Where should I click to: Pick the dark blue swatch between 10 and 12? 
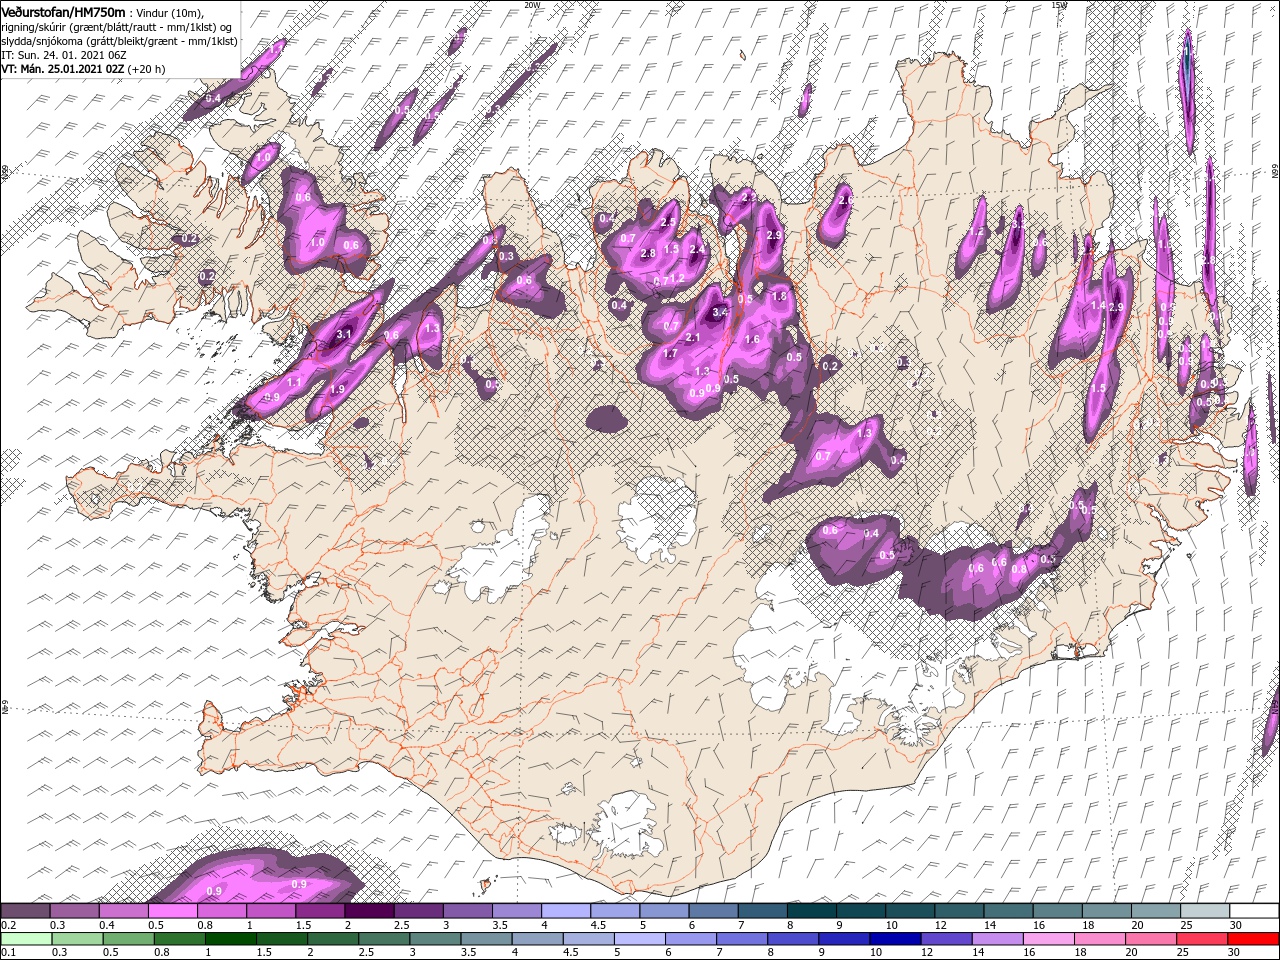coord(895,939)
